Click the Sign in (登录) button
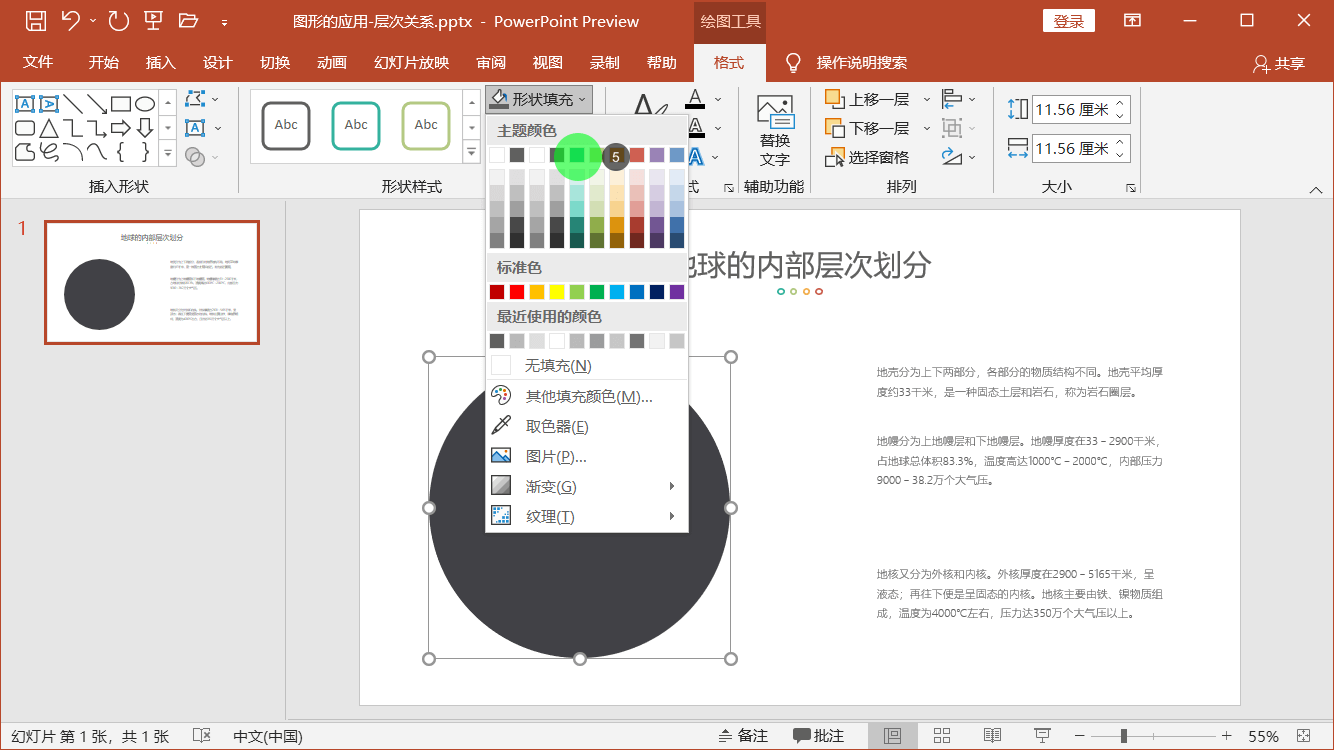 click(1069, 21)
